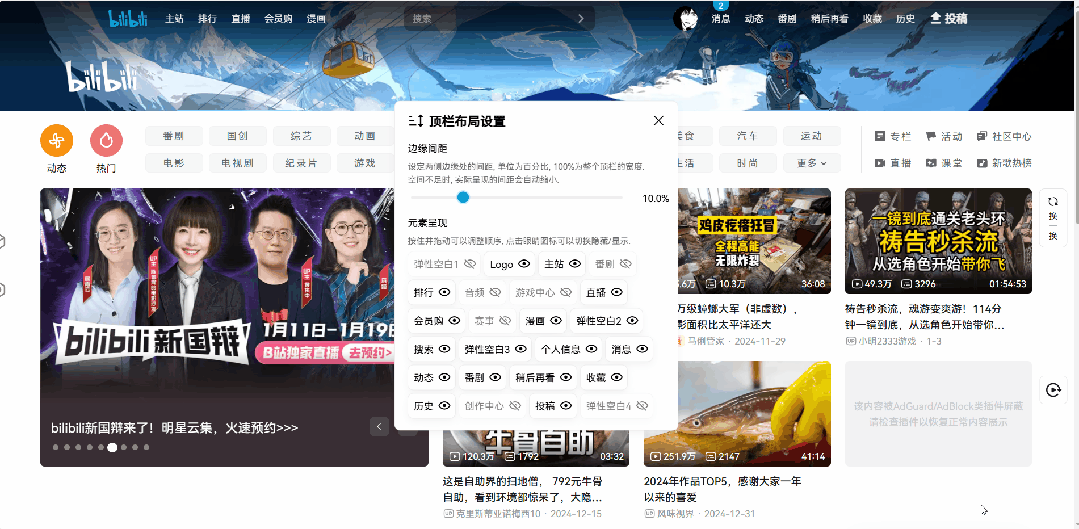Toggle visibility of 弹性空白3 element
1079x529 pixels.
click(x=521, y=349)
